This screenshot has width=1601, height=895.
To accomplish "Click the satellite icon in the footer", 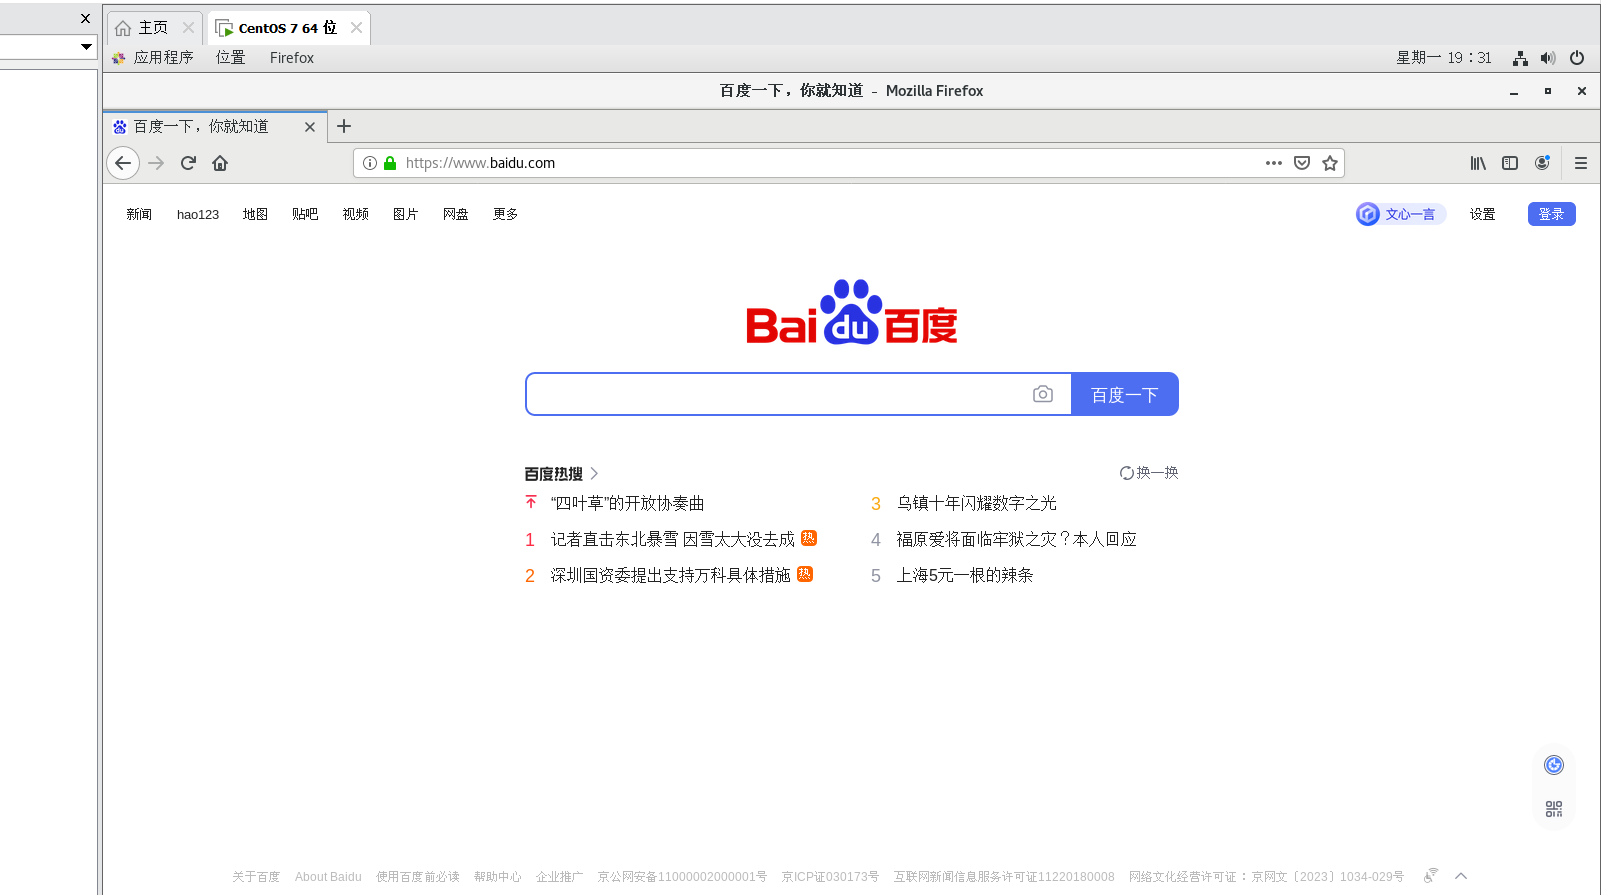I will click(1431, 875).
